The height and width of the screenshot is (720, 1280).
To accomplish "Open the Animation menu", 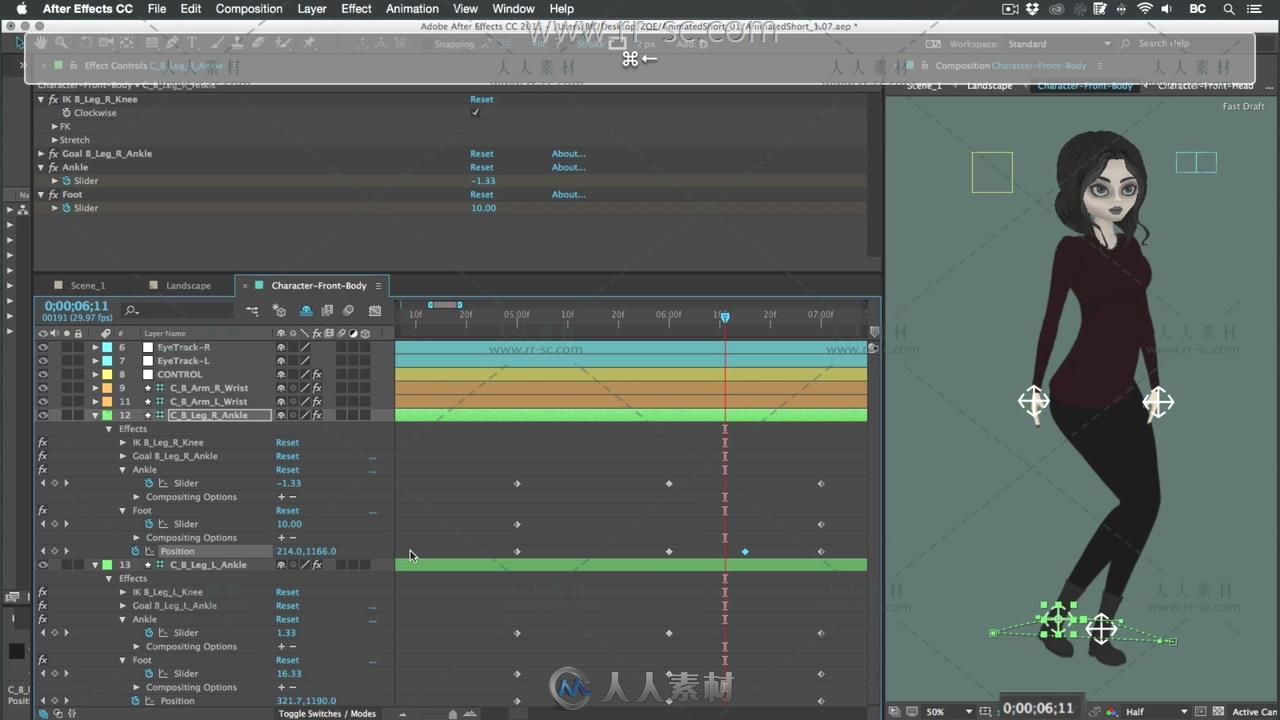I will point(412,9).
